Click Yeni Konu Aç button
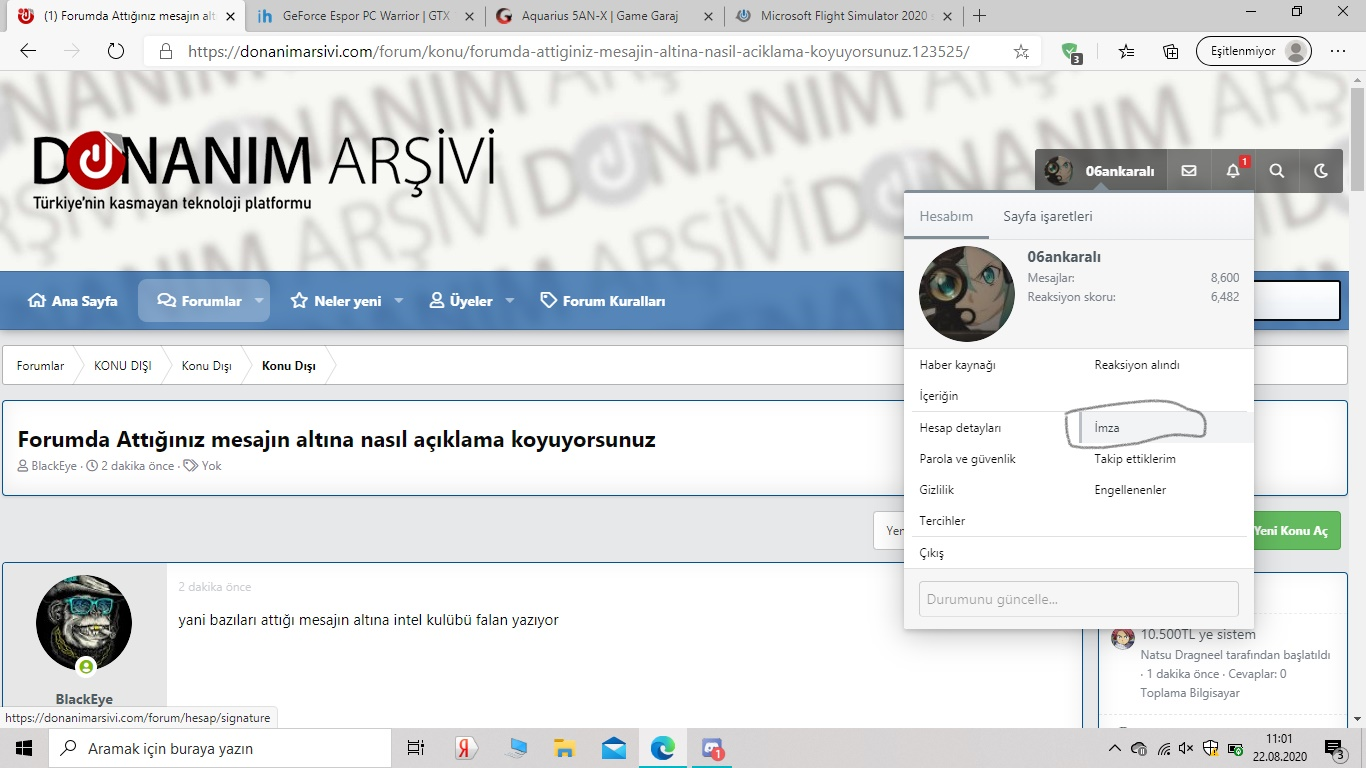The width and height of the screenshot is (1366, 768). click(x=1290, y=530)
